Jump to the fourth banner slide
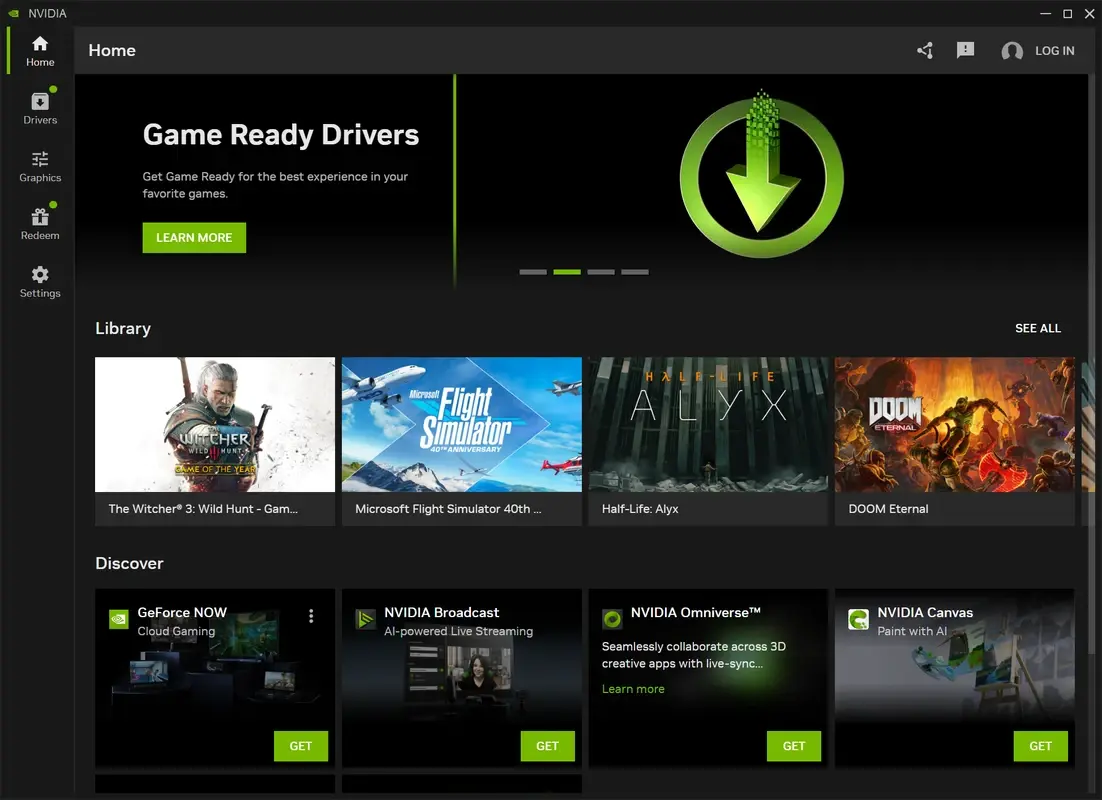The width and height of the screenshot is (1102, 800). [x=635, y=271]
